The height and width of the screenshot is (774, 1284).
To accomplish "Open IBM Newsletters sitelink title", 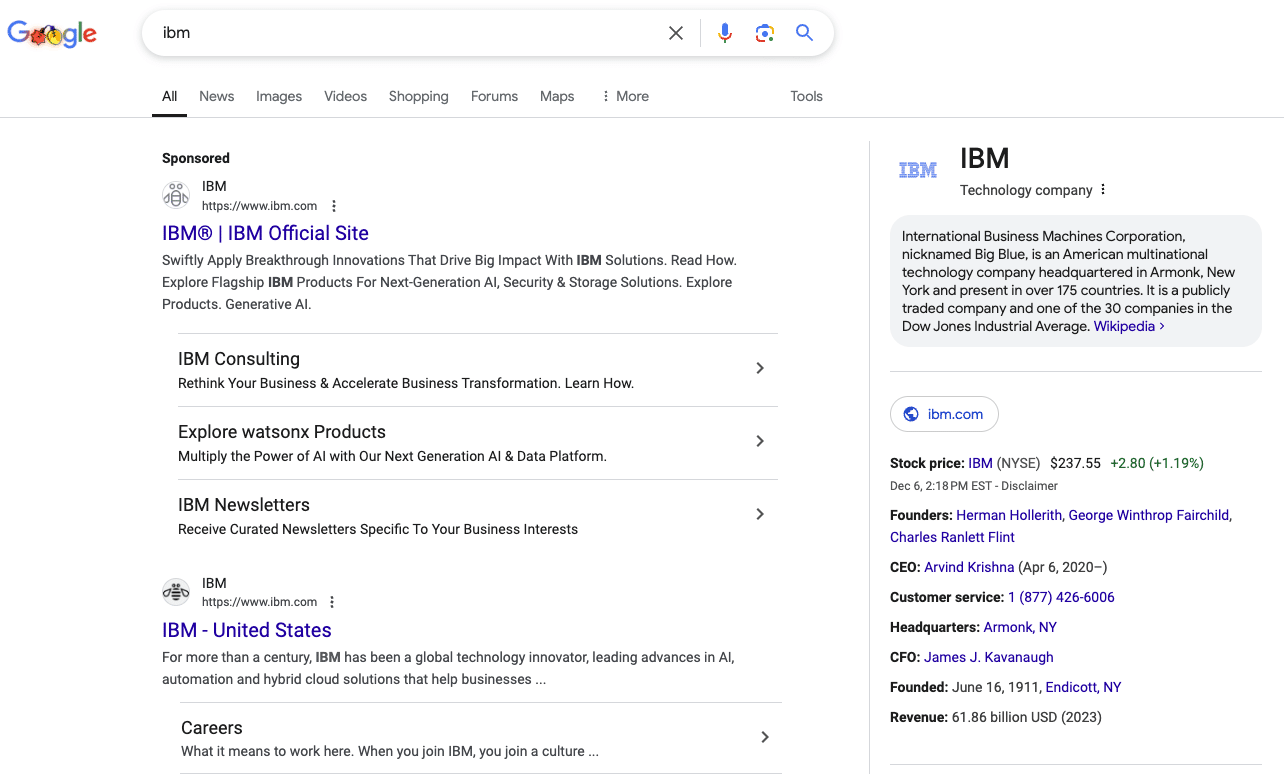I will pos(244,505).
